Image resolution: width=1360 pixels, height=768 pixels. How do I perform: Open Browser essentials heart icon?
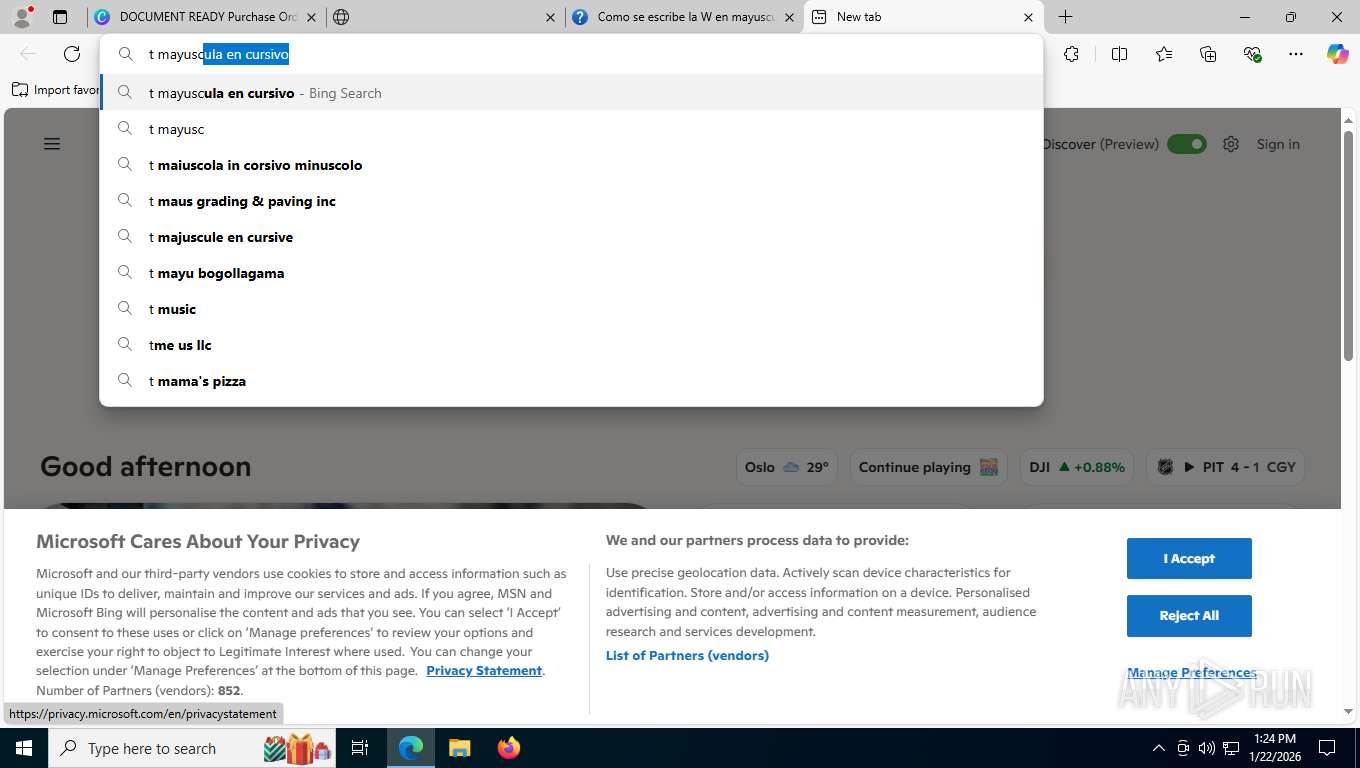pyautogui.click(x=1252, y=54)
